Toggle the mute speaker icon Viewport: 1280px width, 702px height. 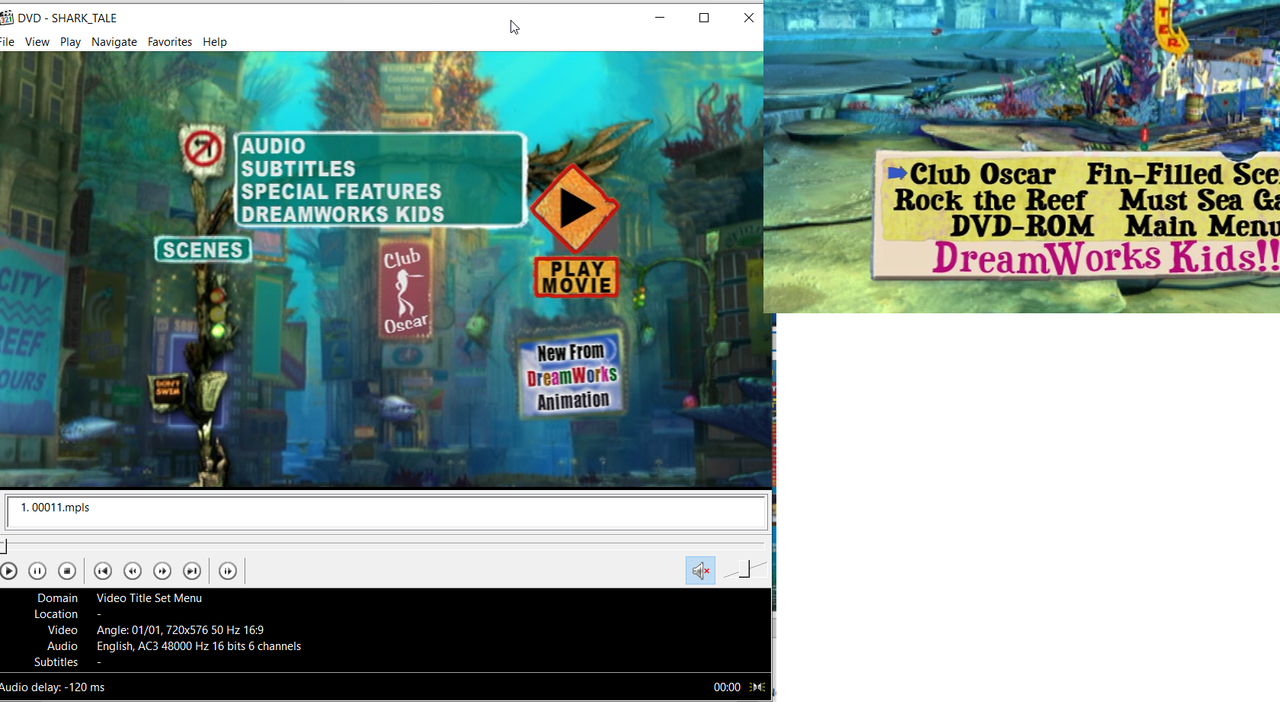coord(700,571)
